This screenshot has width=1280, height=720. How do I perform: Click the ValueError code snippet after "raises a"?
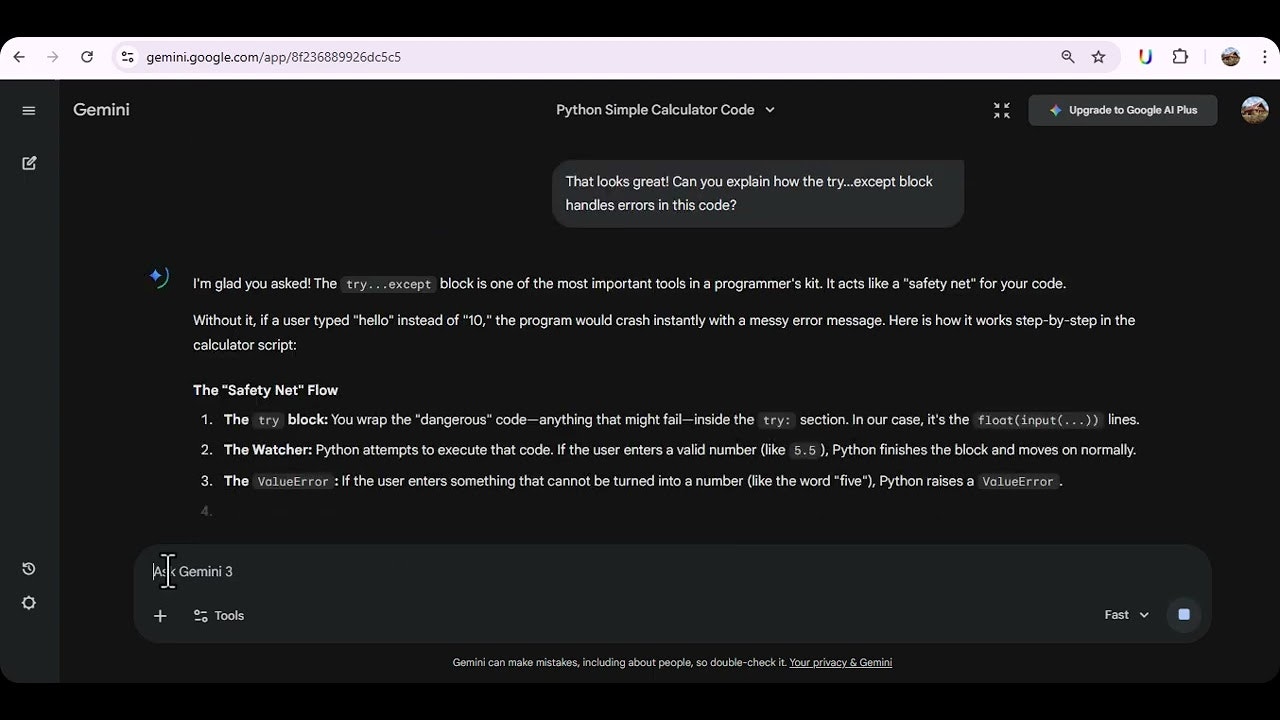[x=1017, y=482]
